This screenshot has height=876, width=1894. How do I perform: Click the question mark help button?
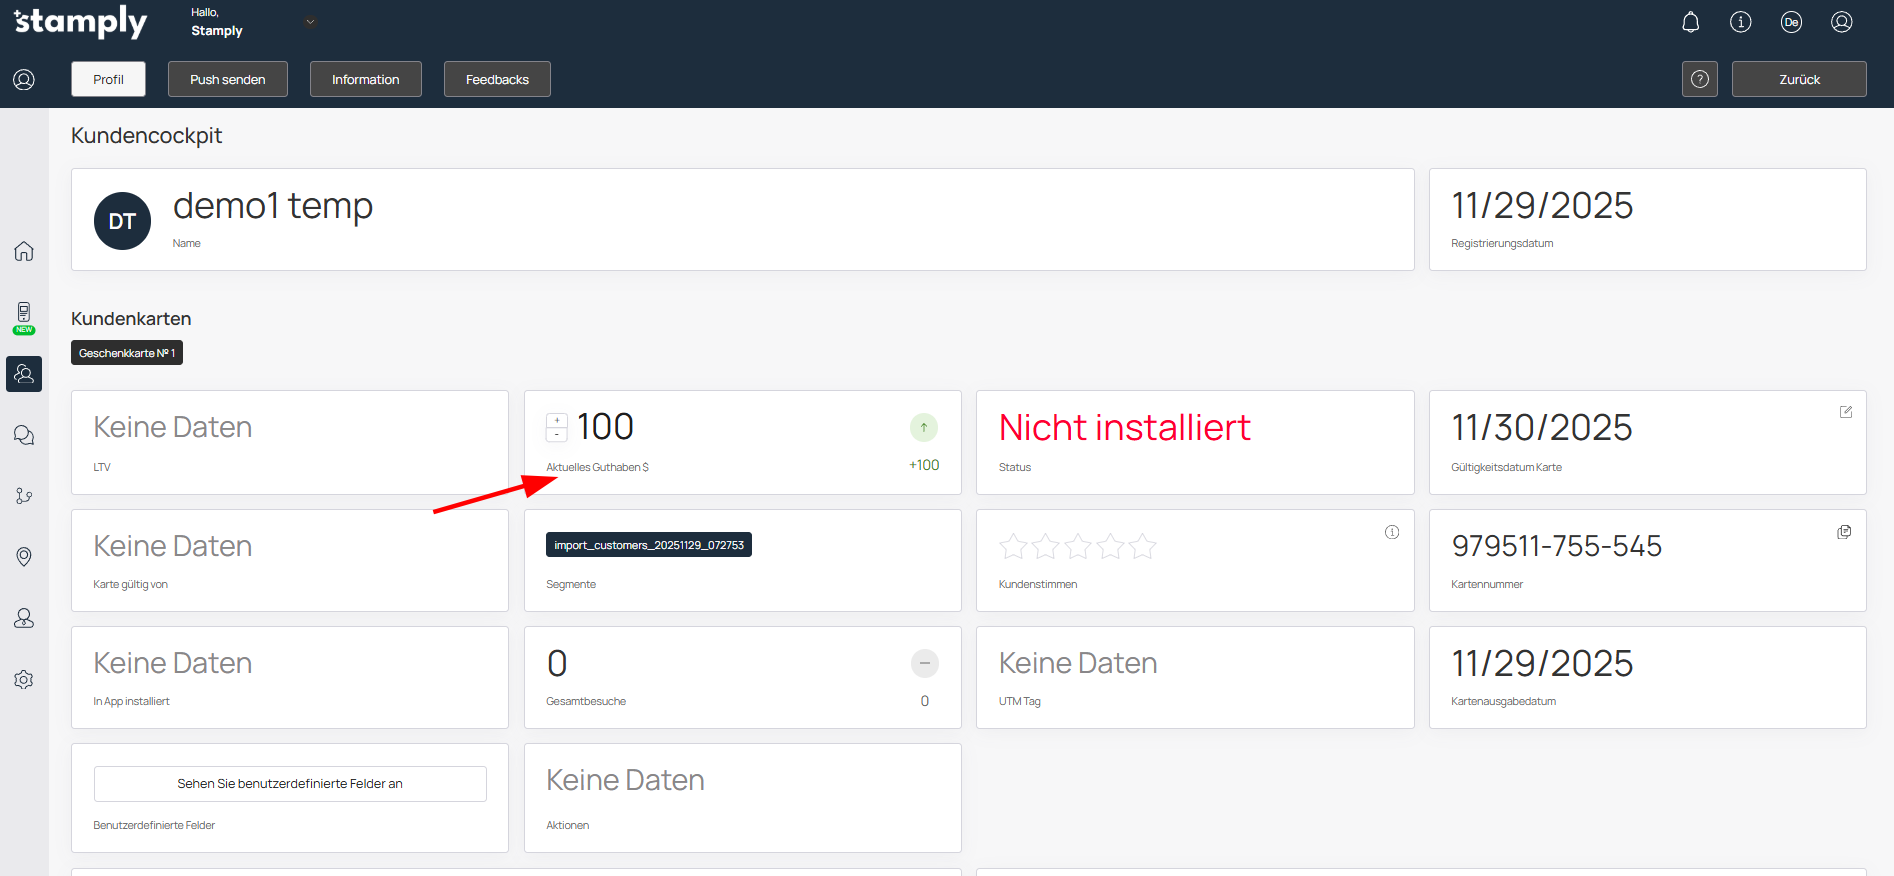1699,79
